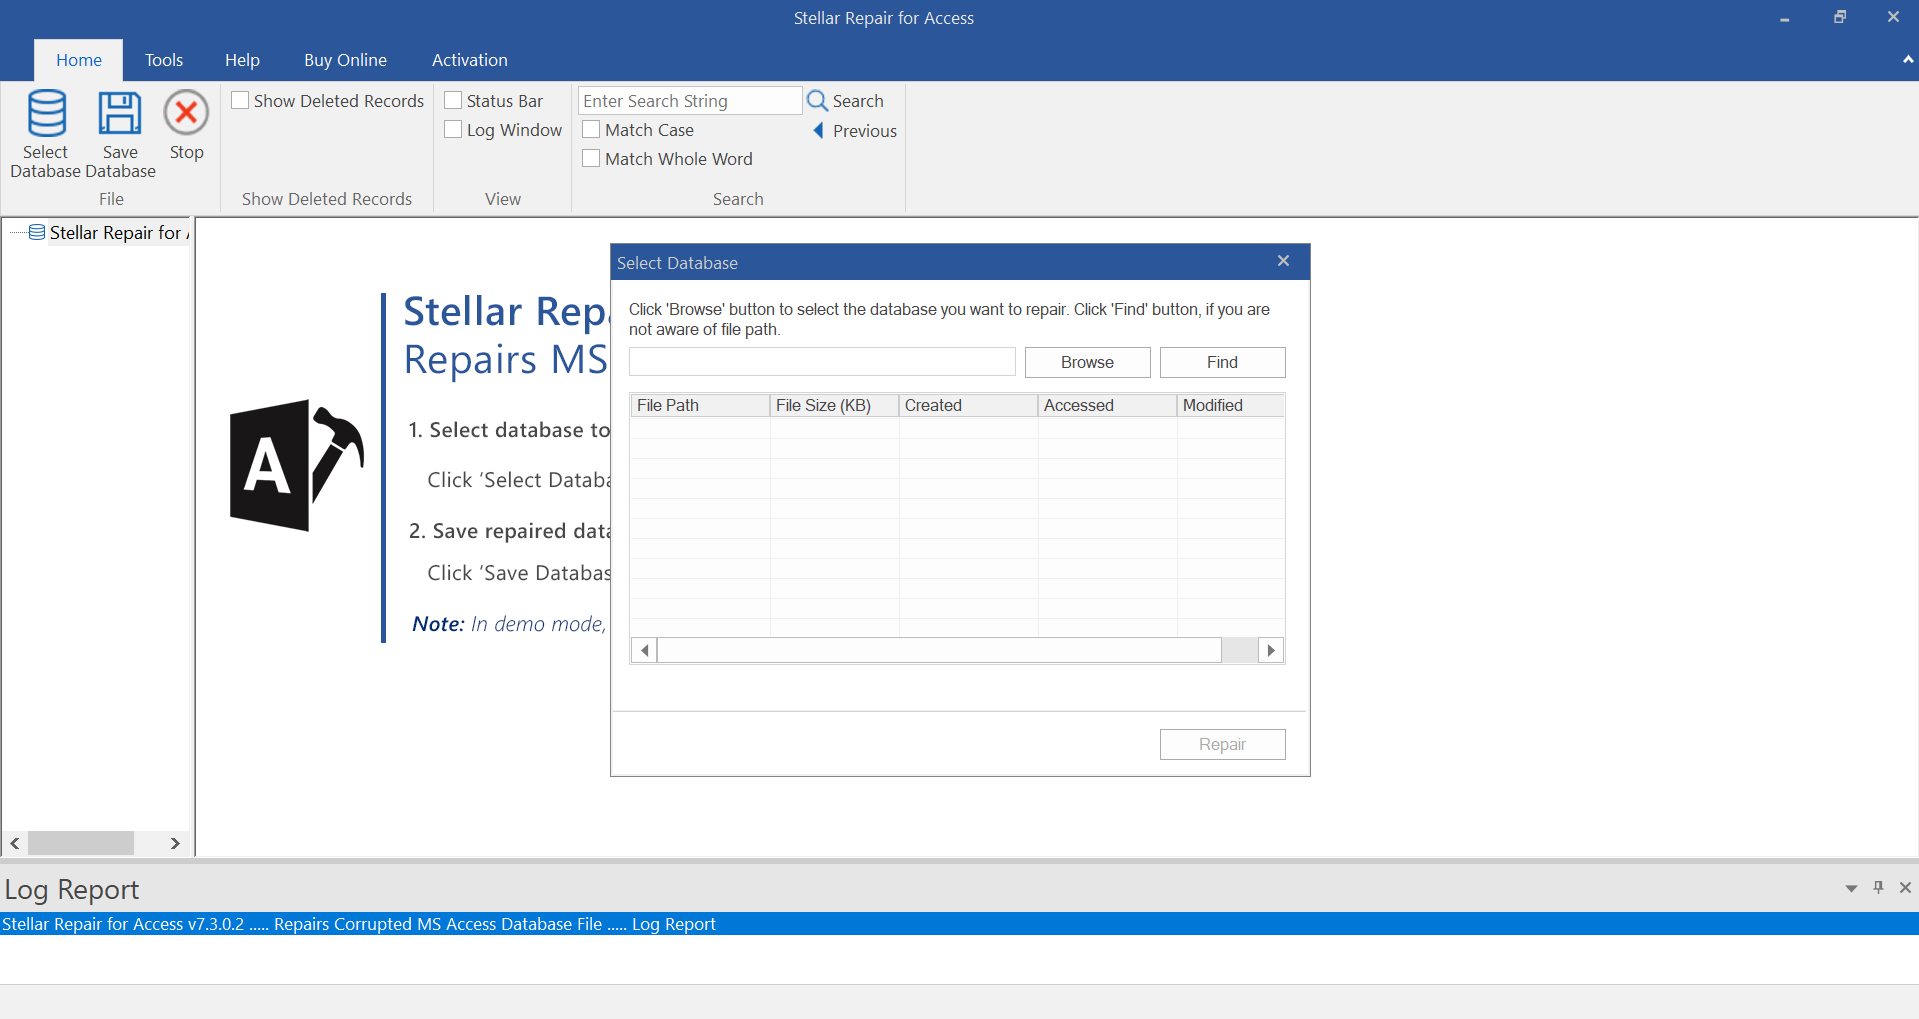This screenshot has width=1919, height=1019.
Task: Enable Match Case for searching
Action: (x=590, y=129)
